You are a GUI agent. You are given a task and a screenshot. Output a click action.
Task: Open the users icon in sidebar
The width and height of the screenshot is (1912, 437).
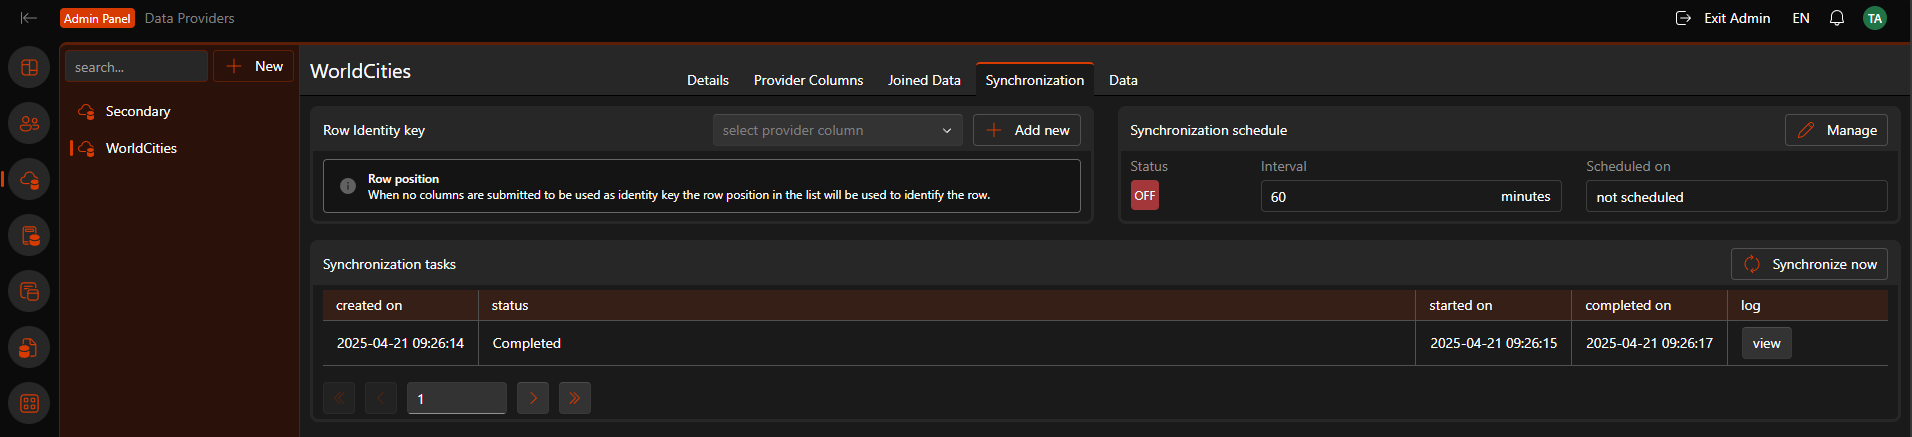pos(29,124)
